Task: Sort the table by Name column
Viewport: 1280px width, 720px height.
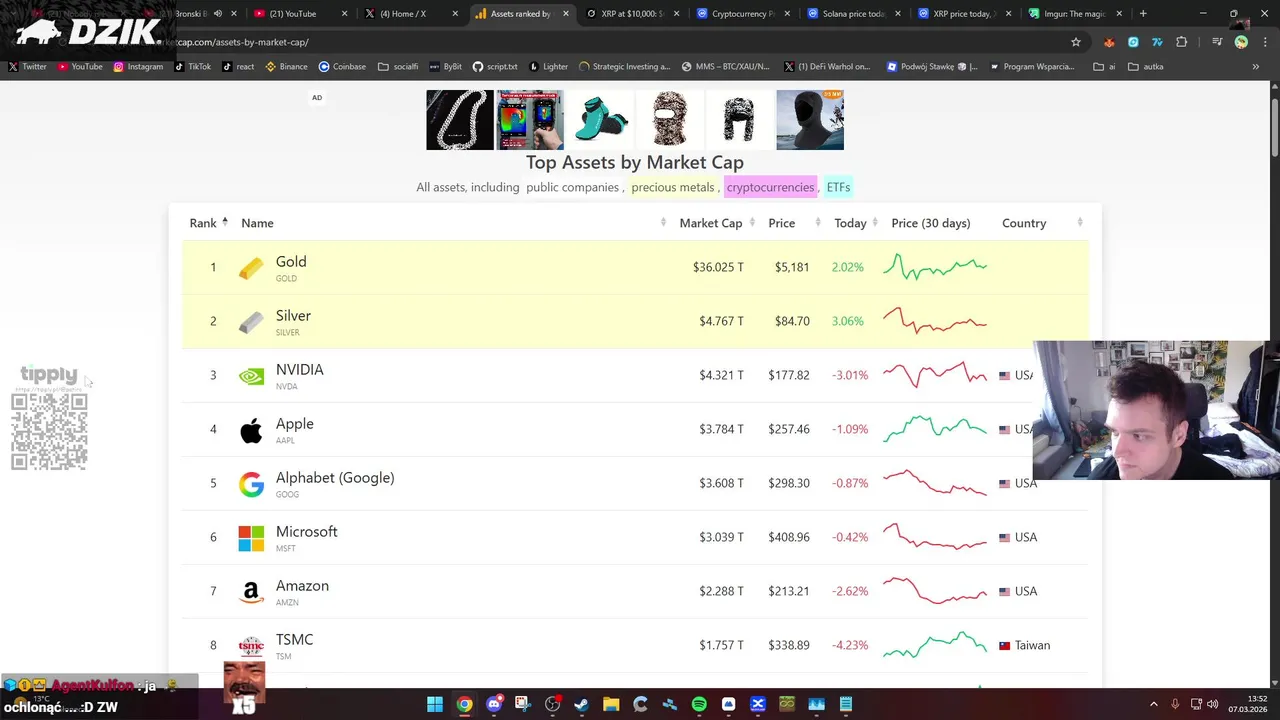Action: 257,223
